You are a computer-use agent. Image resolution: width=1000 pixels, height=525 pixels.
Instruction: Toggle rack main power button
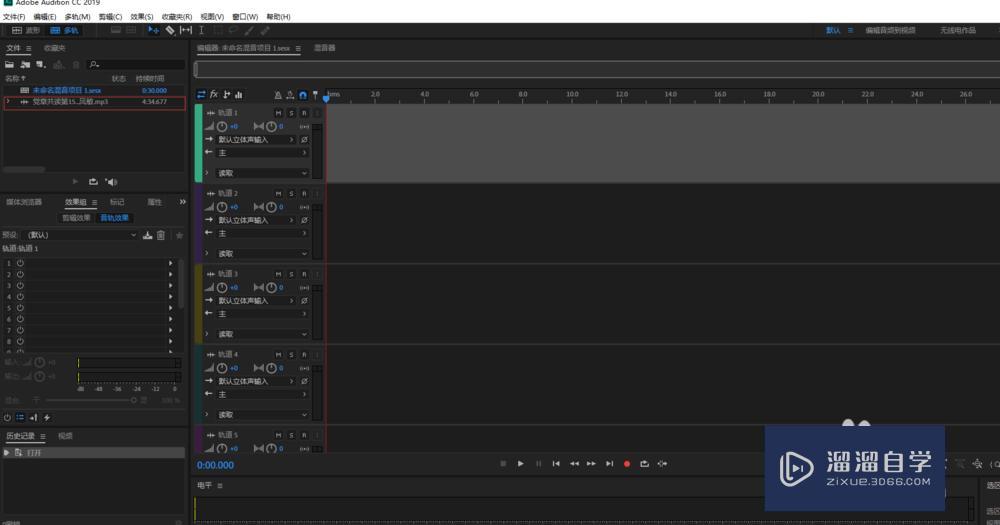click(7, 417)
